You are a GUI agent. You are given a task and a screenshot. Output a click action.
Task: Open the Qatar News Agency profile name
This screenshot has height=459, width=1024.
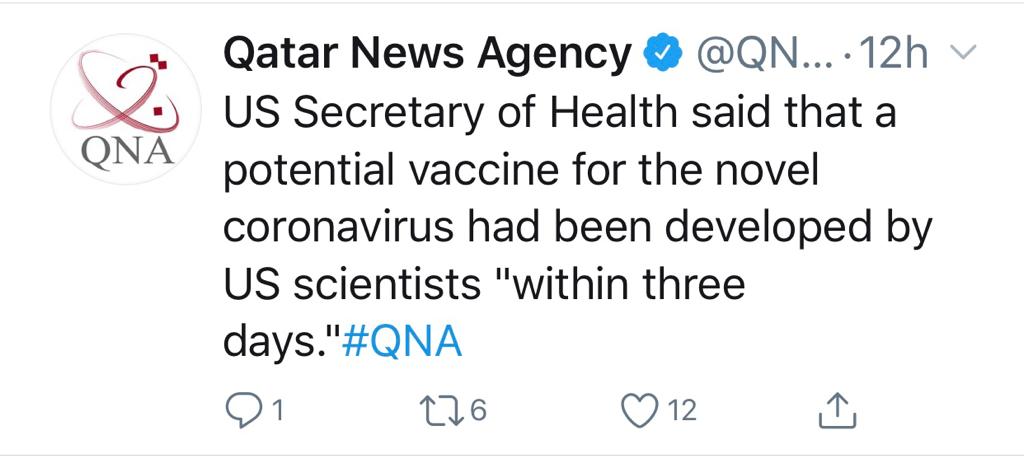[x=430, y=56]
